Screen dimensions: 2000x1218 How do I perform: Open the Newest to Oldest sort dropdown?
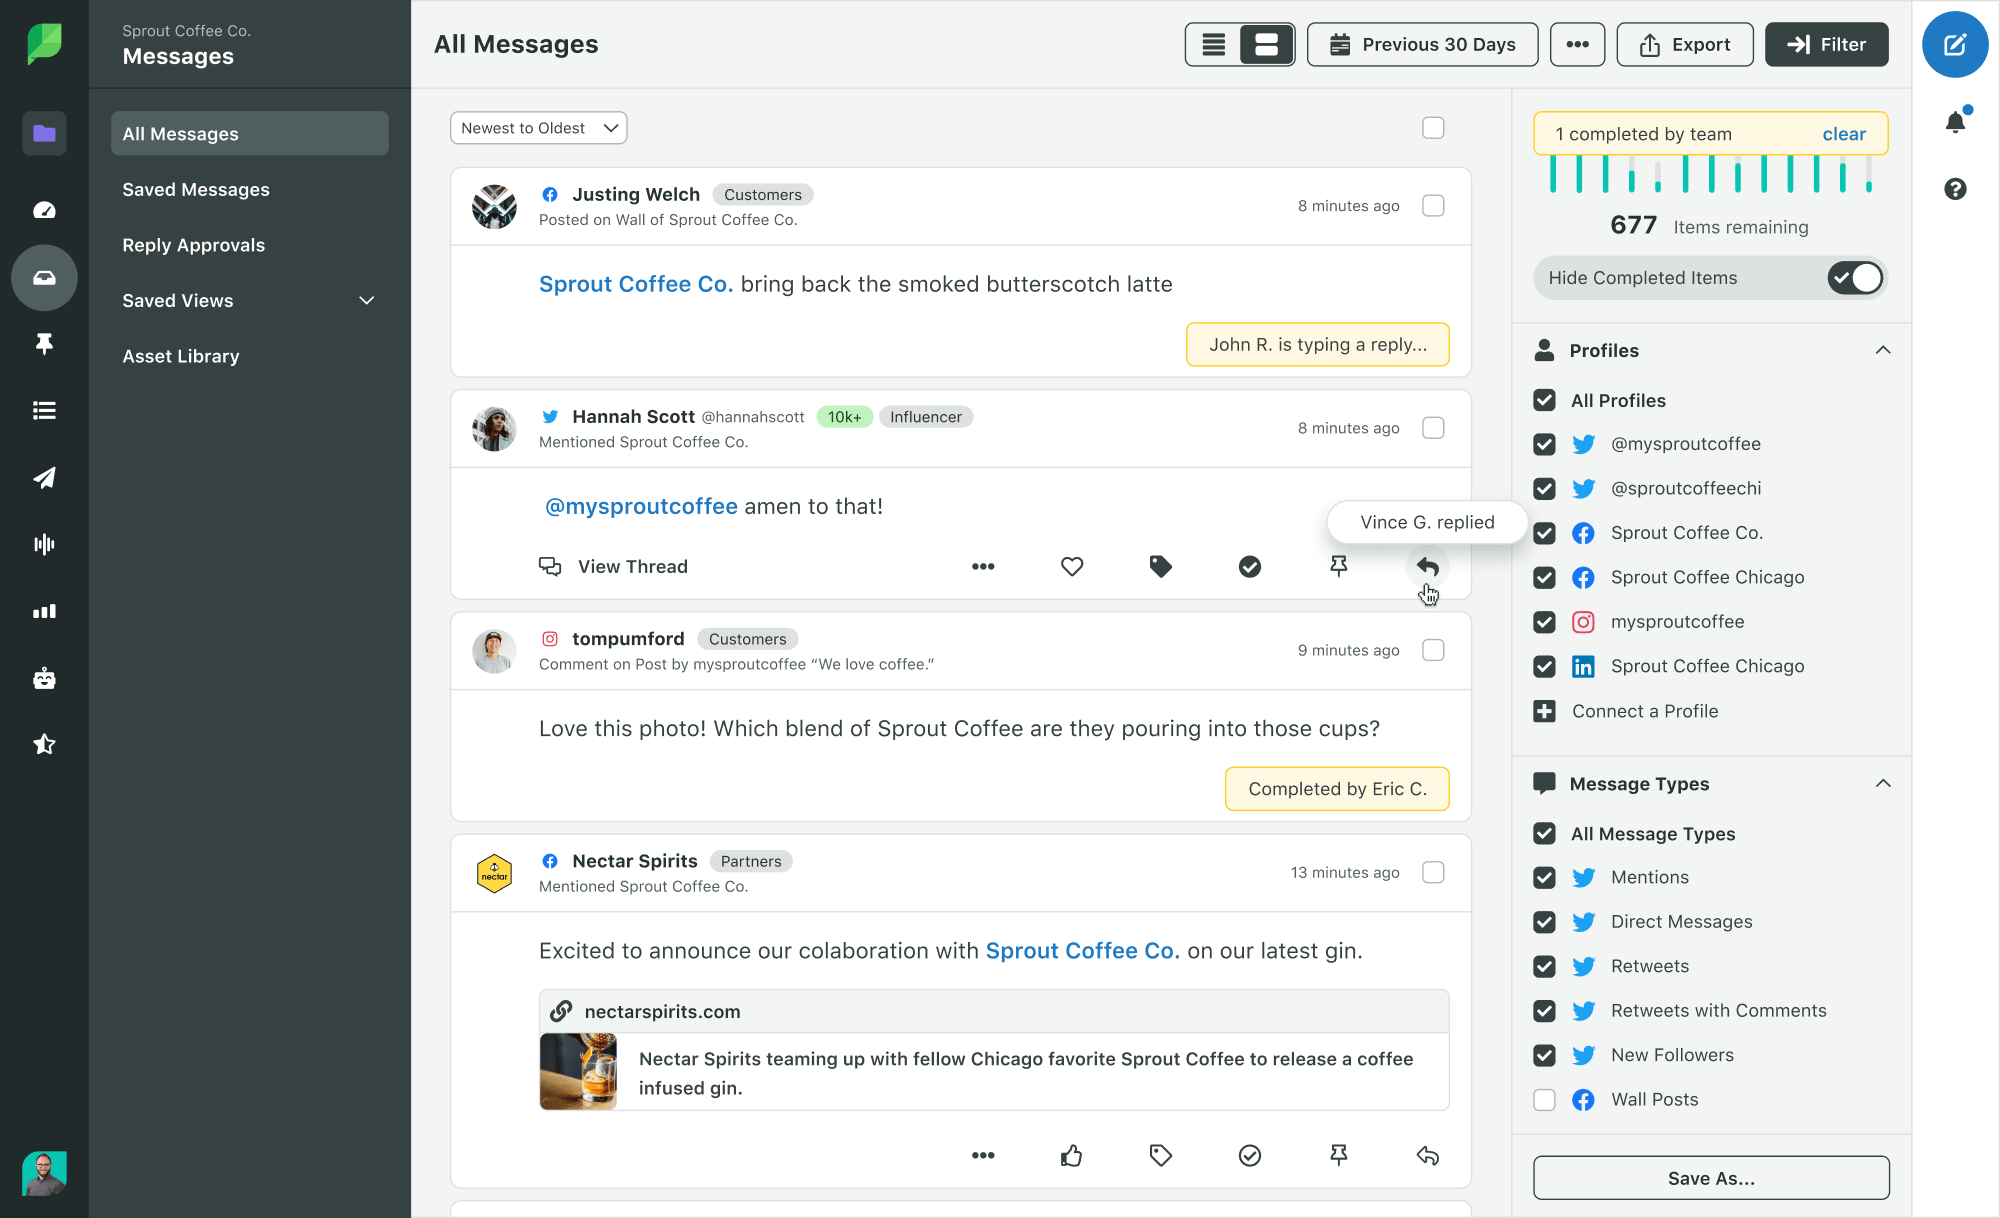[537, 127]
